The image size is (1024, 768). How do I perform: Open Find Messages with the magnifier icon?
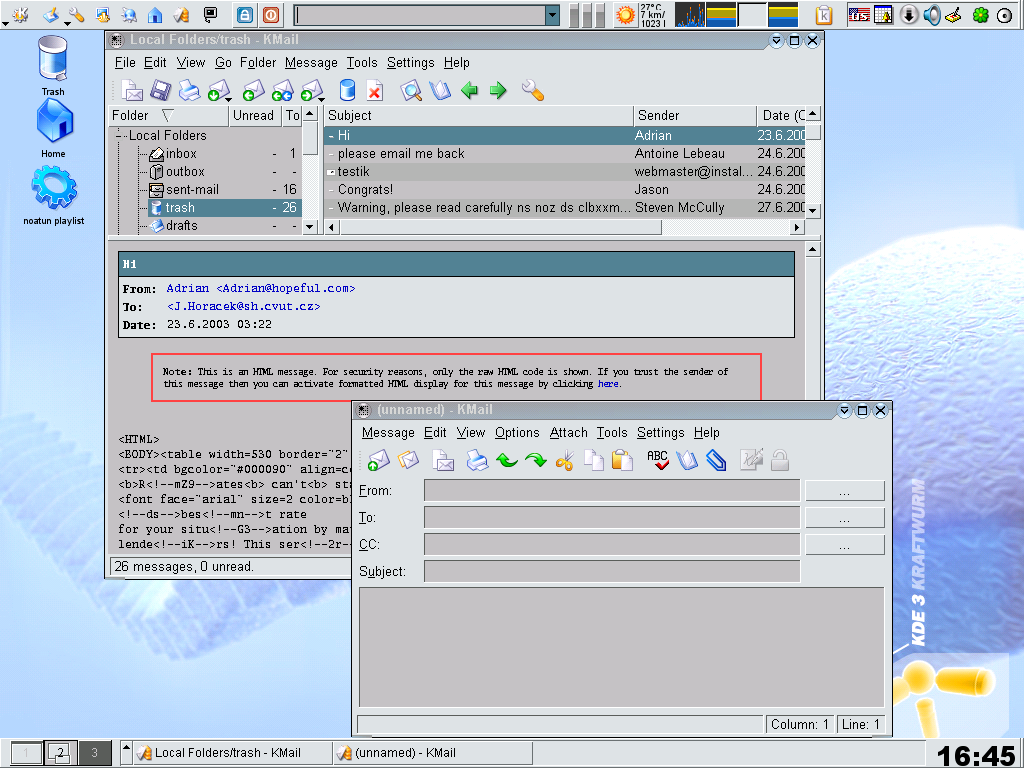pos(411,91)
